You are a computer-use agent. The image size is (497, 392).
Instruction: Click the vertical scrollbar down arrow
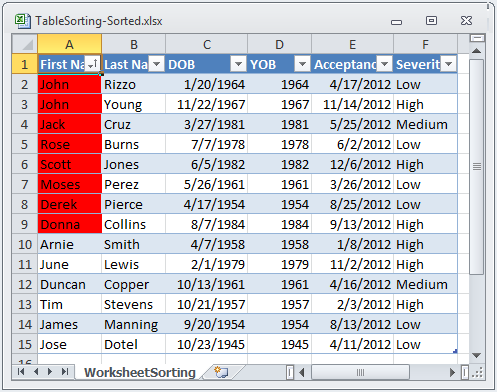[x=477, y=356]
